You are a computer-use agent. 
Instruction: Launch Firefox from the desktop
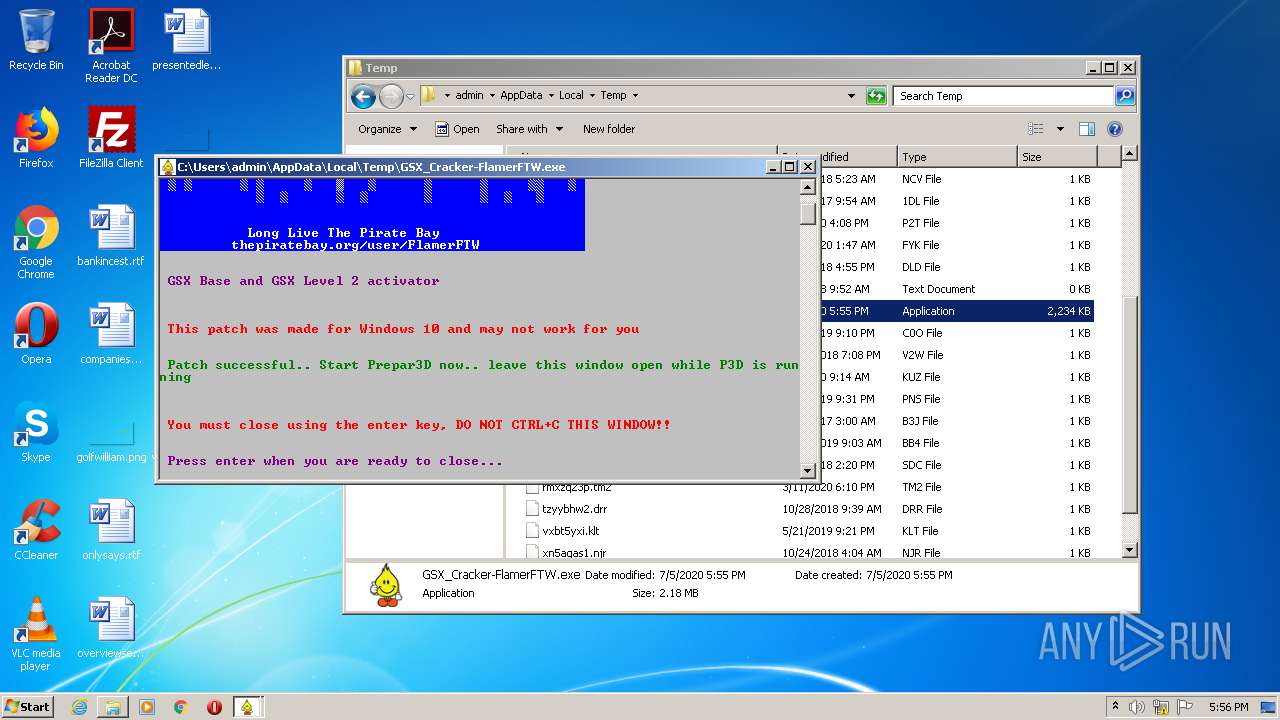tap(36, 139)
